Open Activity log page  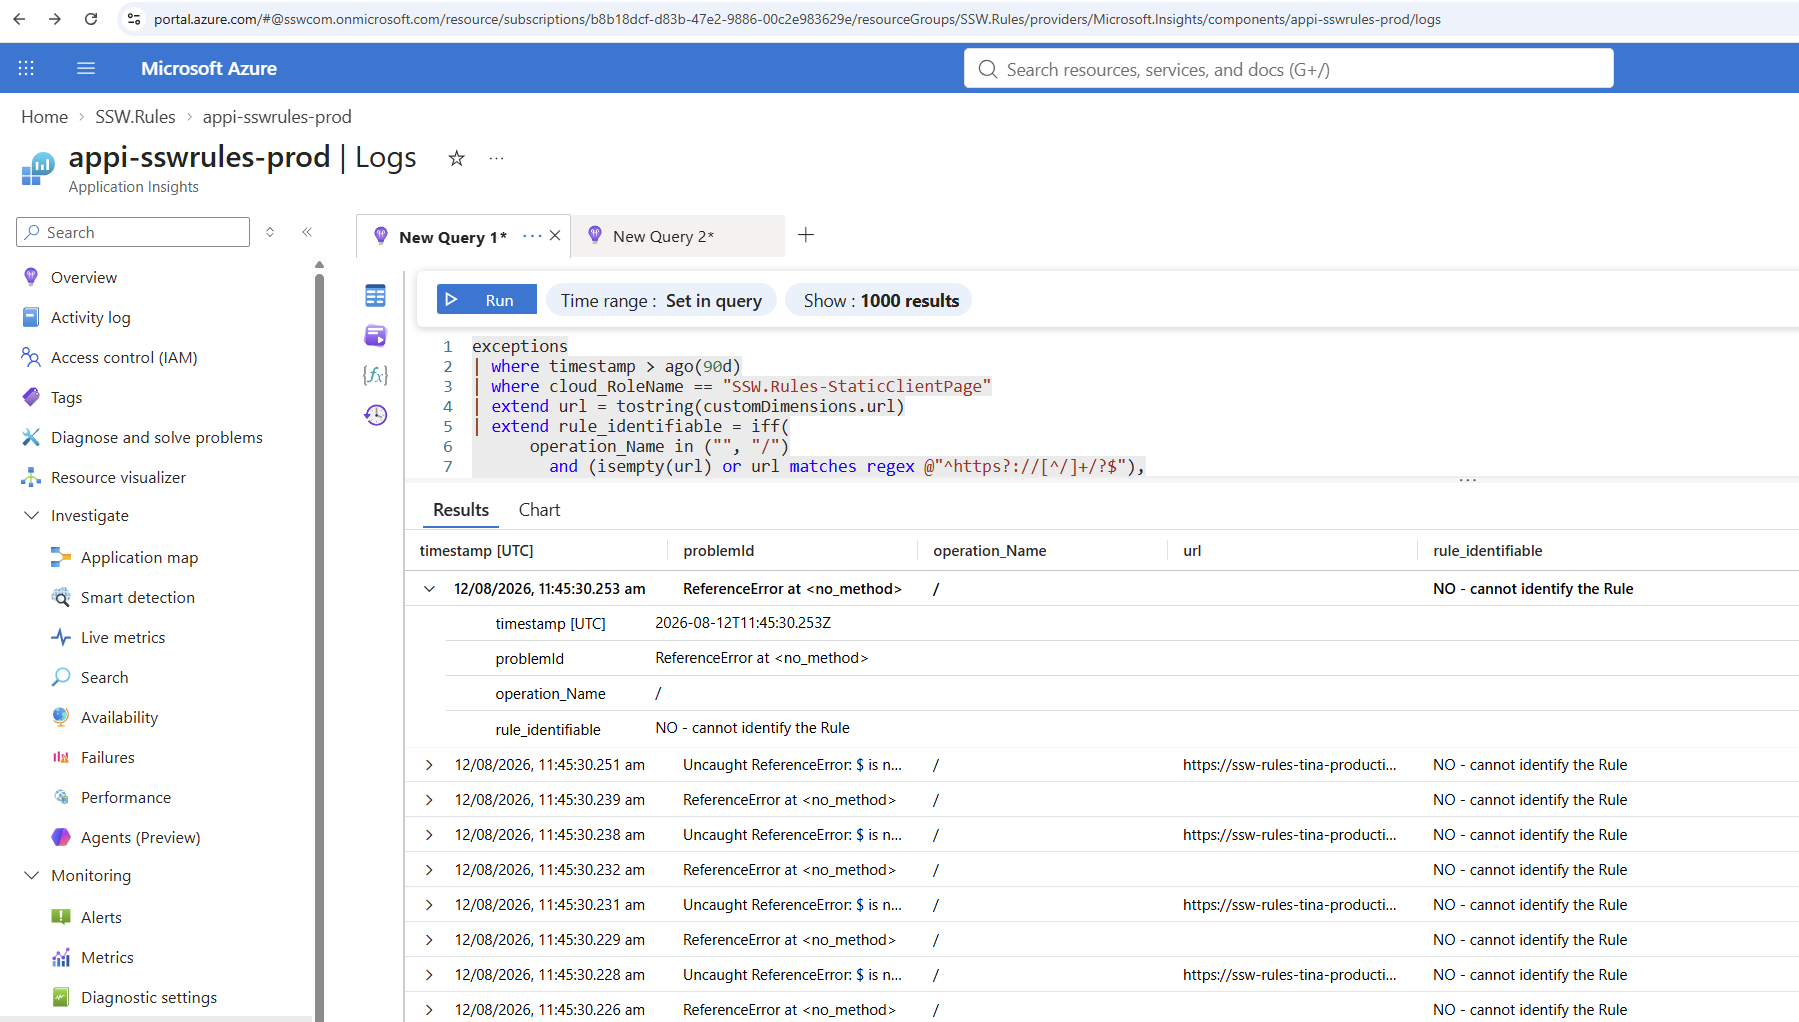point(90,317)
